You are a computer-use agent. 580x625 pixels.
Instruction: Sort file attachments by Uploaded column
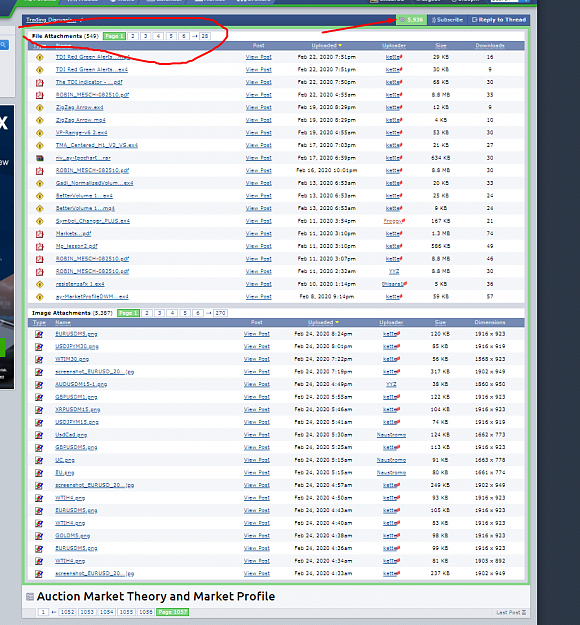(326, 45)
